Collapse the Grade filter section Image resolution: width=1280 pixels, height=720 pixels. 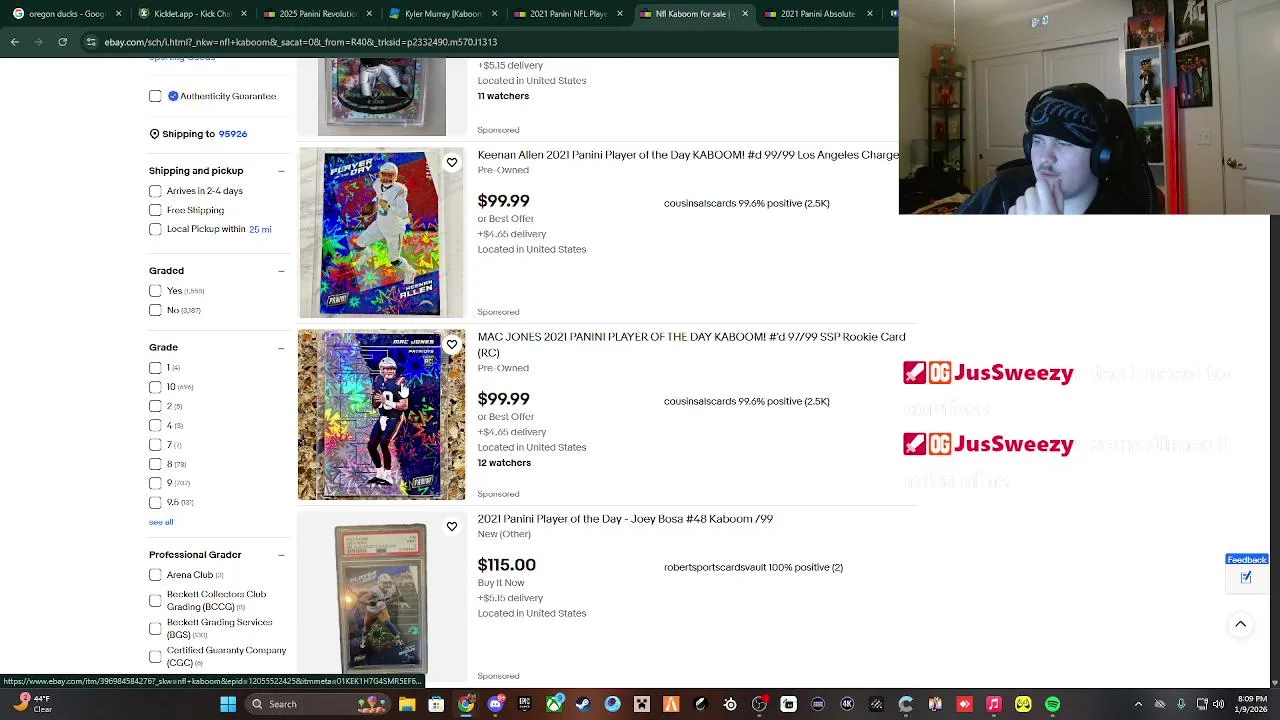coord(281,347)
